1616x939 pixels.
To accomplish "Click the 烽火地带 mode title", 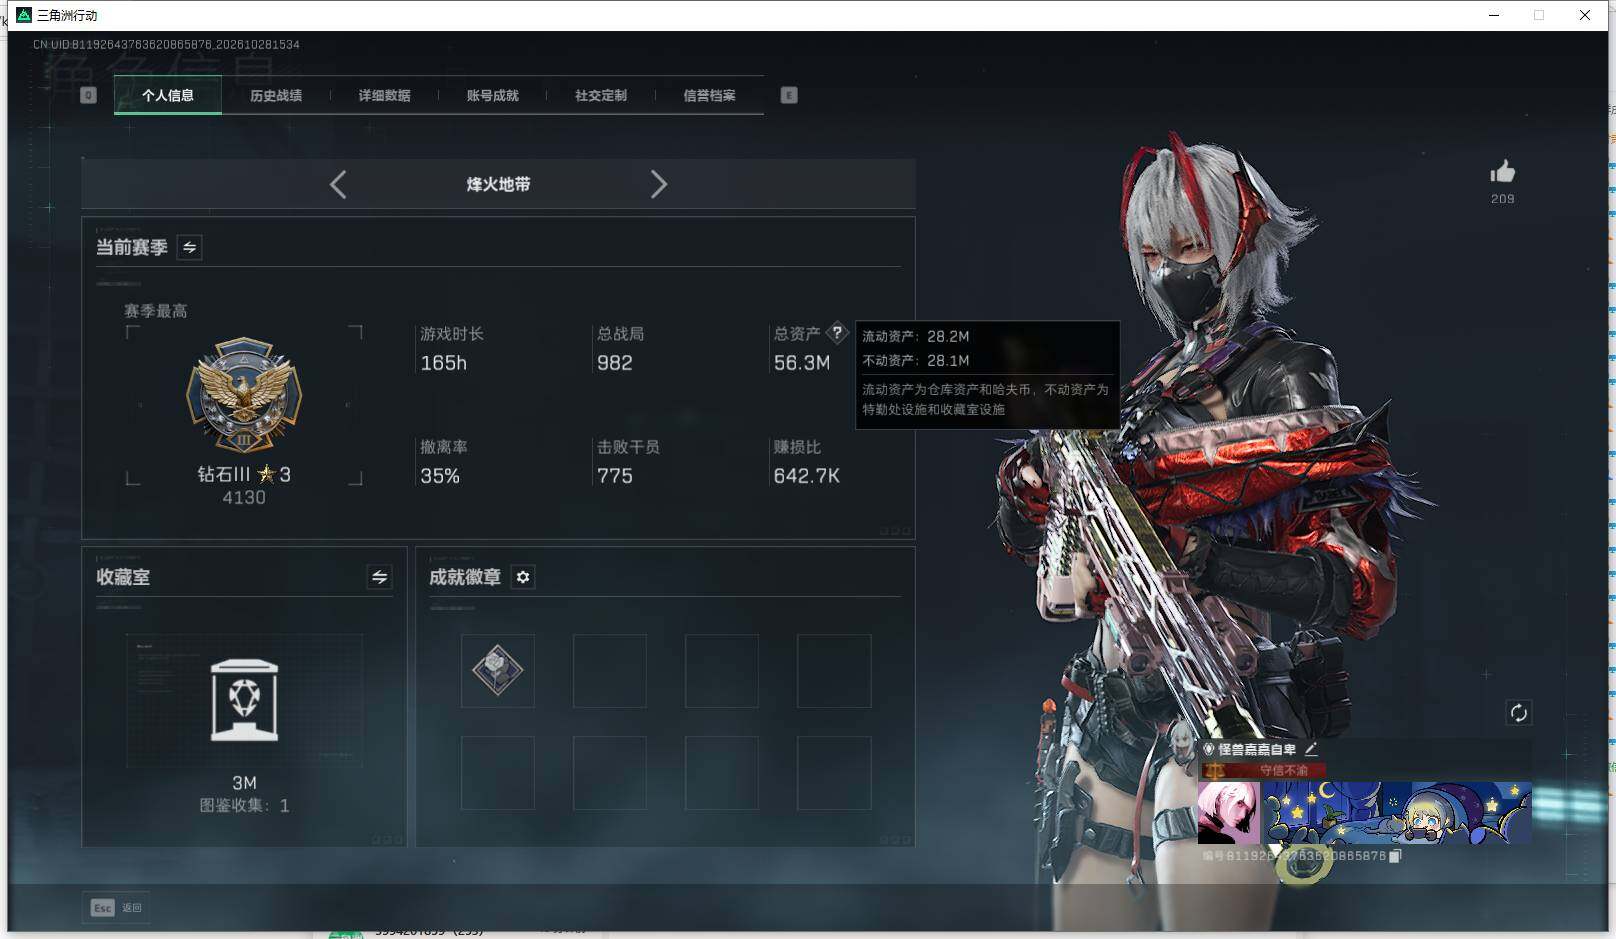I will 498,184.
